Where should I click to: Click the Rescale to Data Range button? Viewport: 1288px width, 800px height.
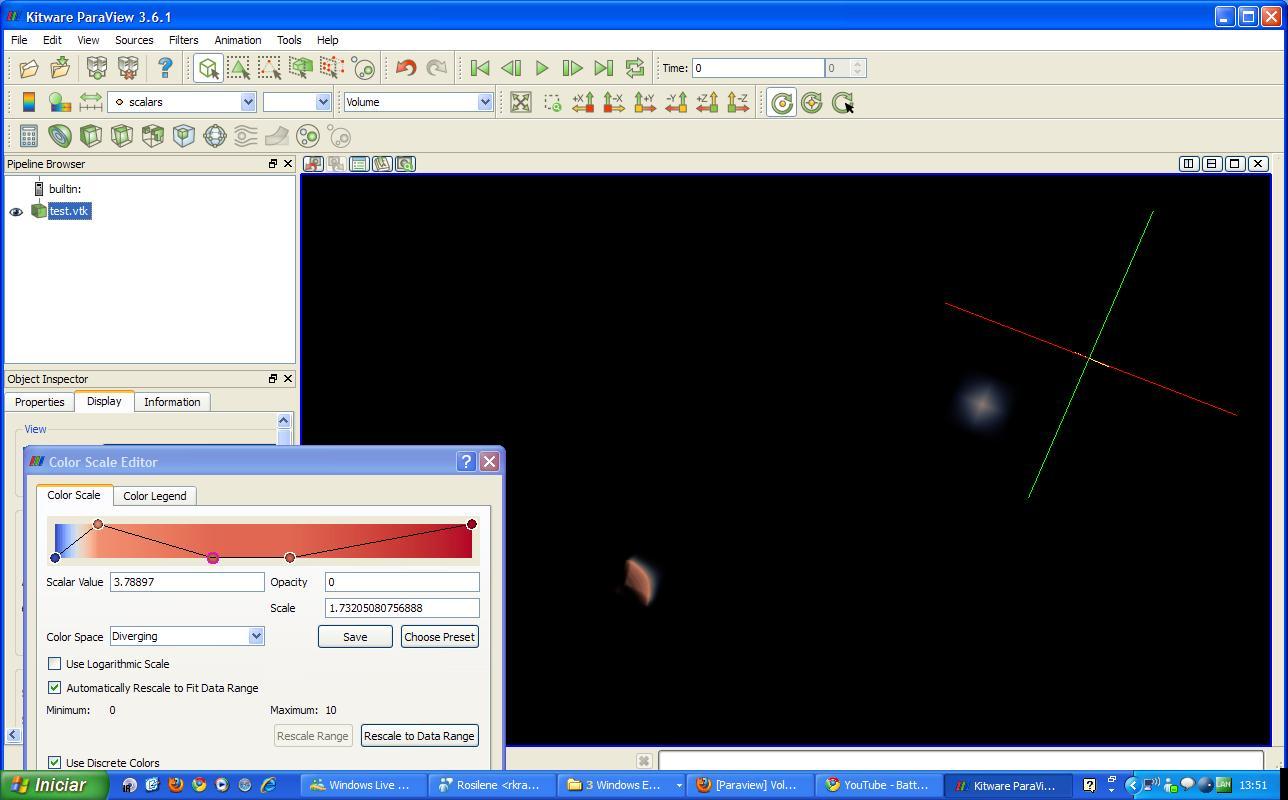pyautogui.click(x=419, y=736)
